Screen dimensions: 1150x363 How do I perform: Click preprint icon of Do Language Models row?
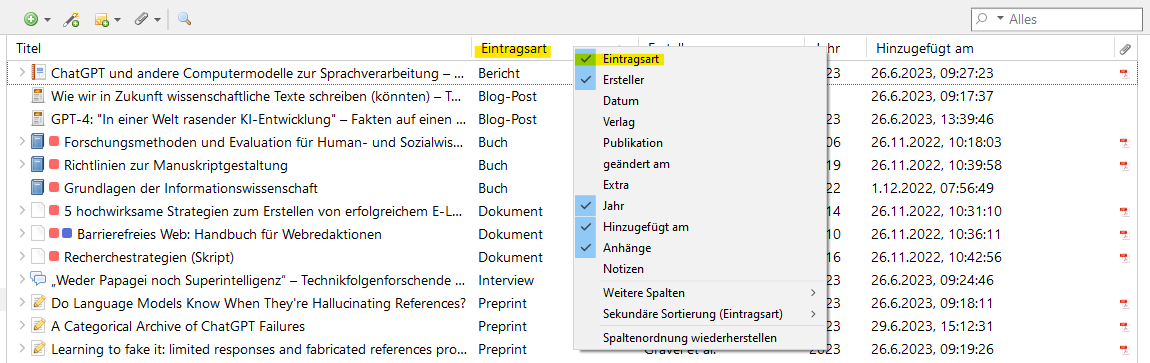click(x=38, y=302)
